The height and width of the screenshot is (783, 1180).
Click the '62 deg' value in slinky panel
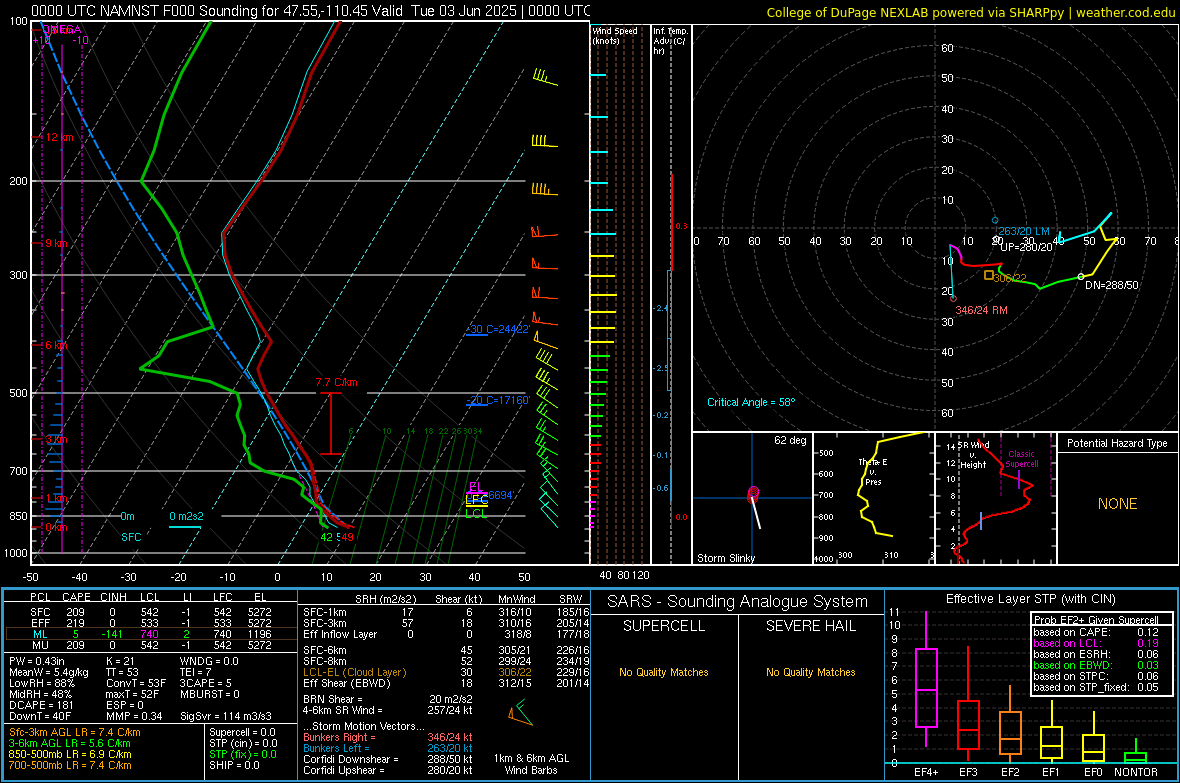pyautogui.click(x=790, y=440)
